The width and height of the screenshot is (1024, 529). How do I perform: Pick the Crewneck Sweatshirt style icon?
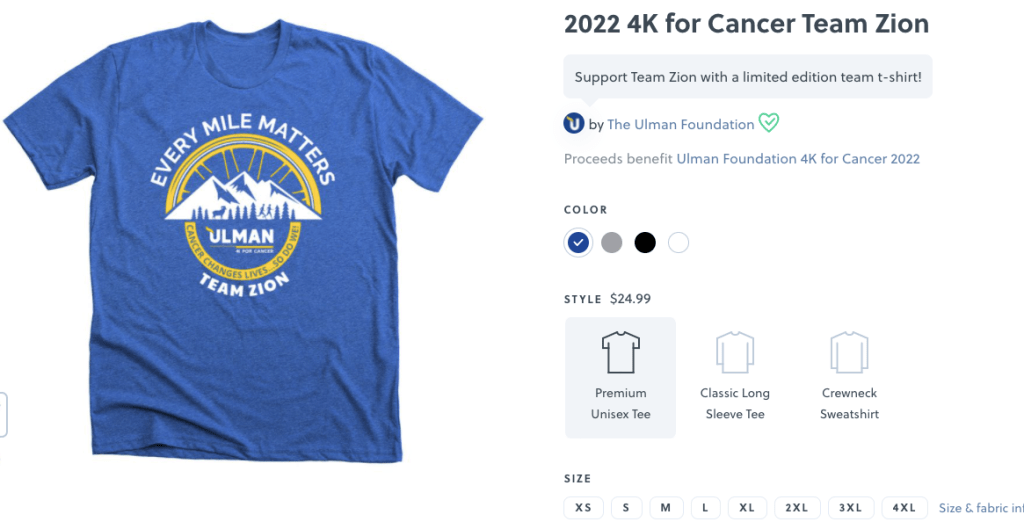pos(849,352)
